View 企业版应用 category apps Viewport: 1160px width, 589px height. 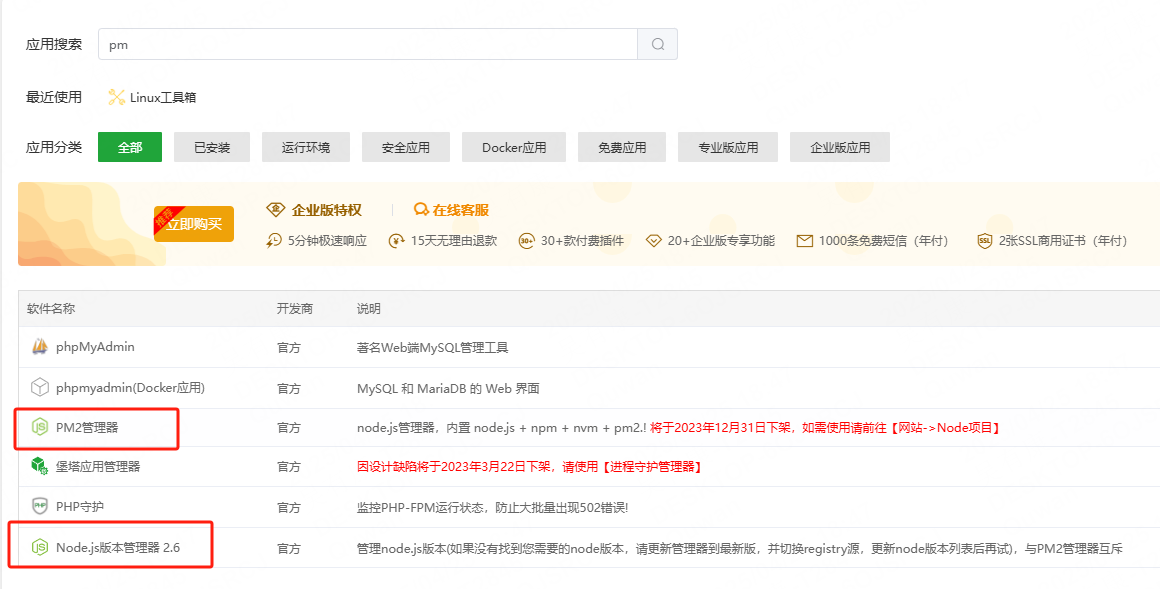[839, 146]
